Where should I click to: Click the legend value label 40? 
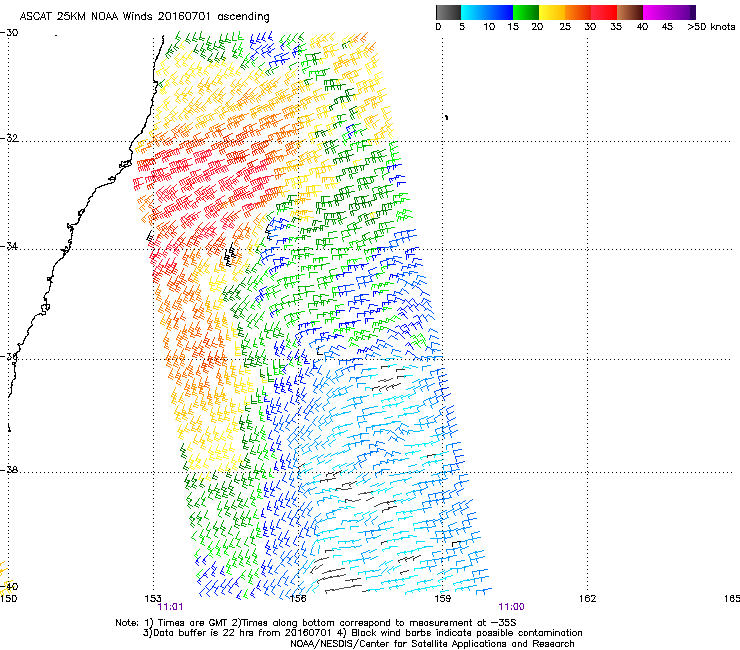click(642, 27)
